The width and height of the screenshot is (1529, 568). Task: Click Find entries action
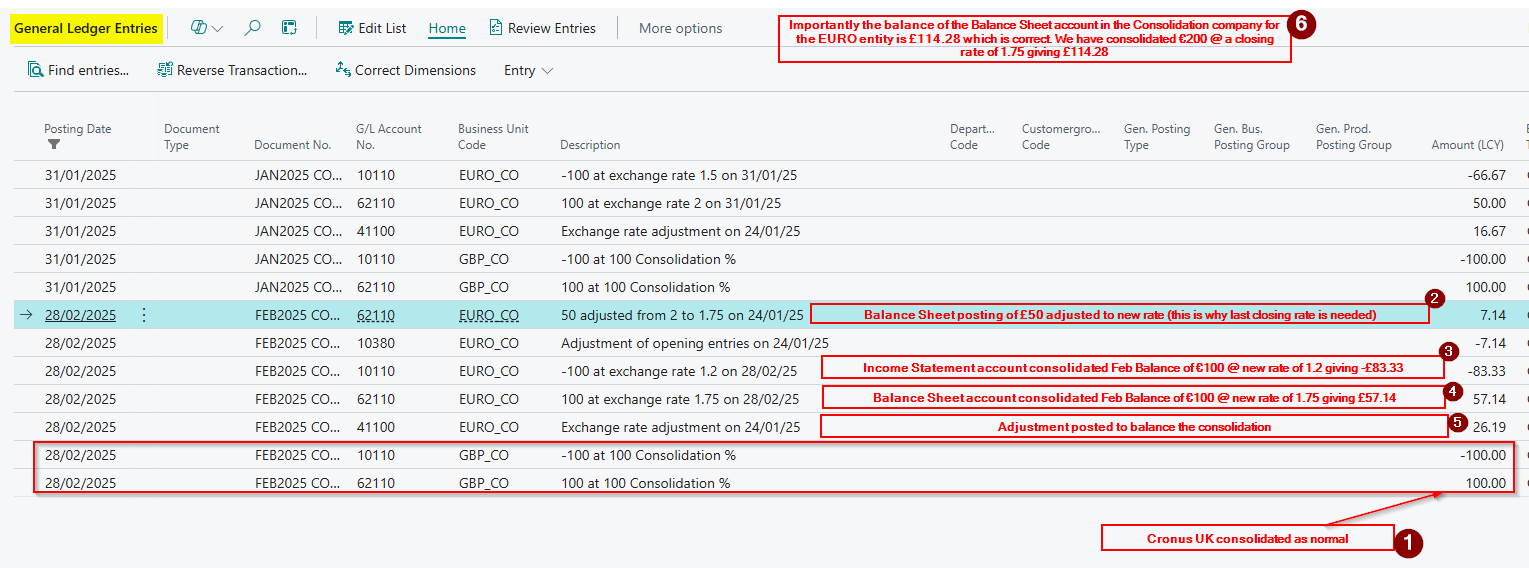coord(79,70)
